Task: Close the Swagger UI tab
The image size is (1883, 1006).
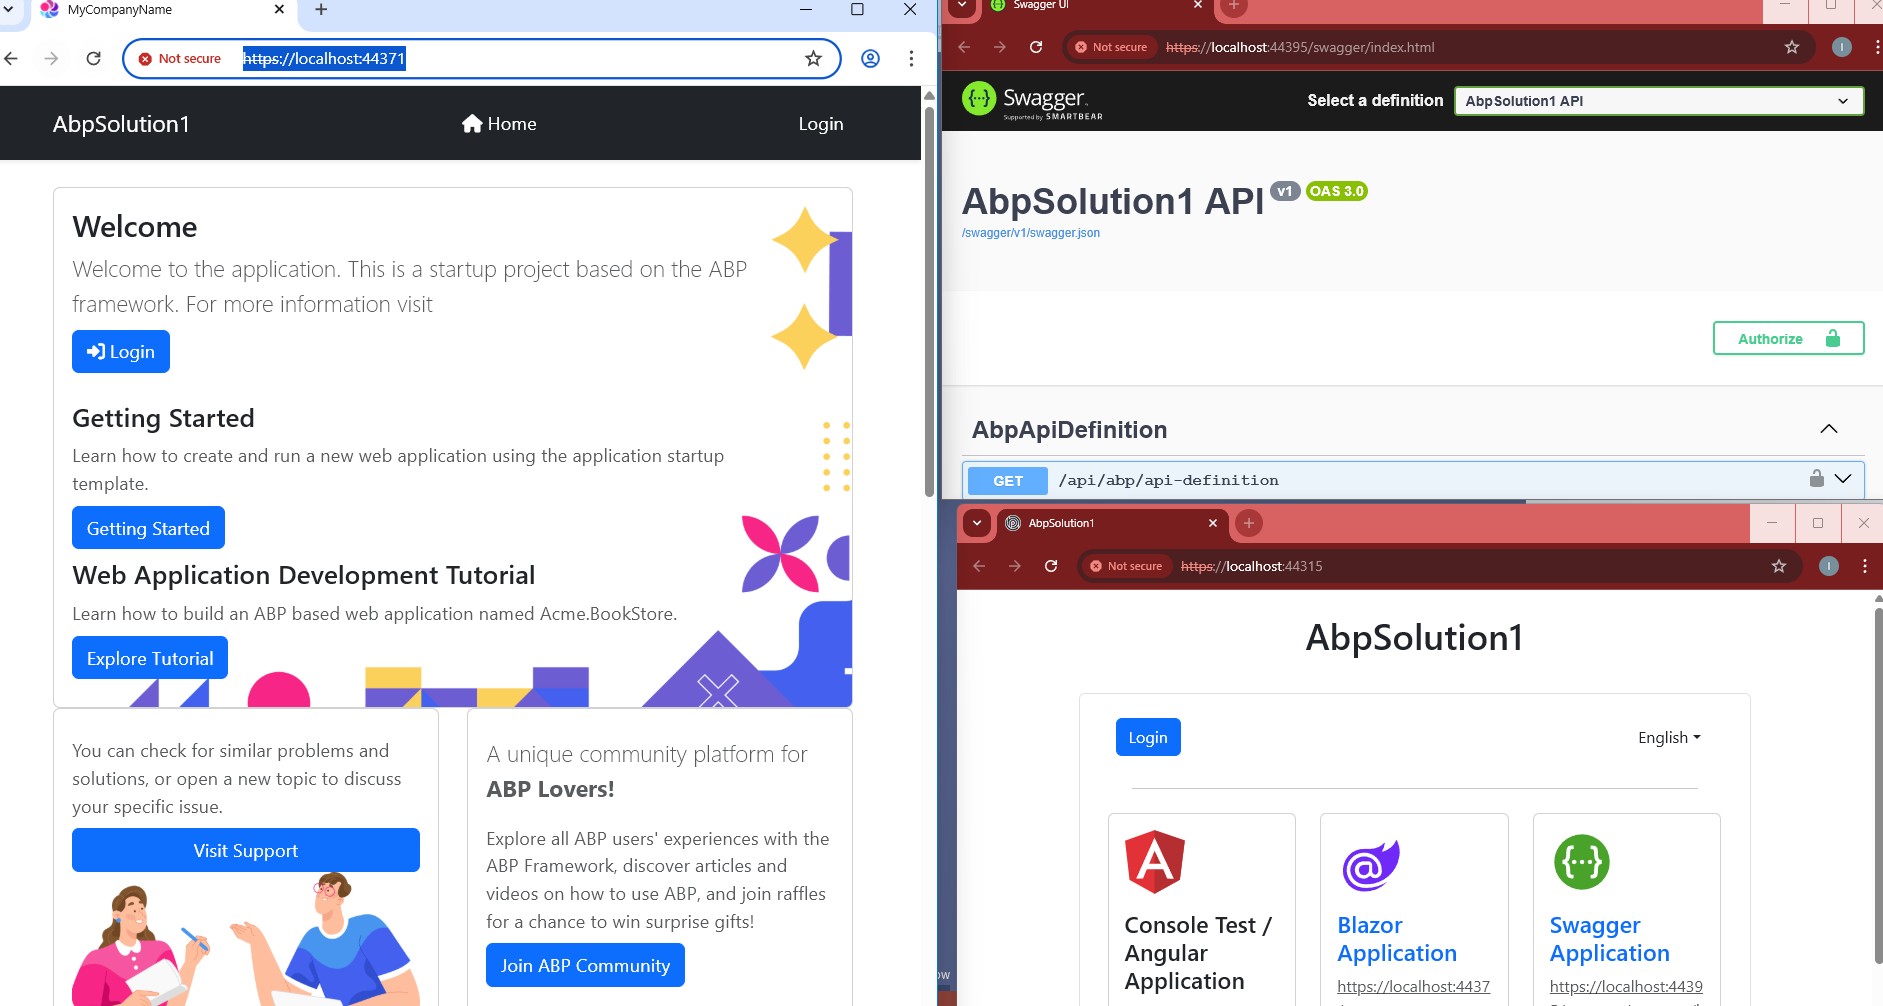Action: (x=1198, y=5)
